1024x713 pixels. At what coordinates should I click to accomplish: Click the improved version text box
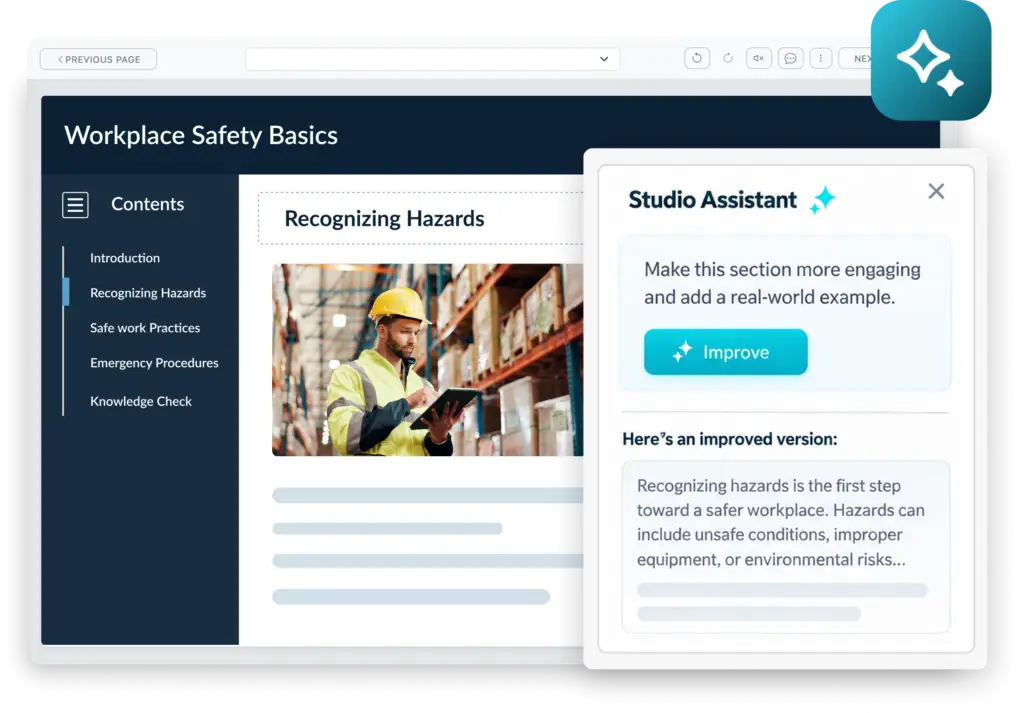point(786,547)
